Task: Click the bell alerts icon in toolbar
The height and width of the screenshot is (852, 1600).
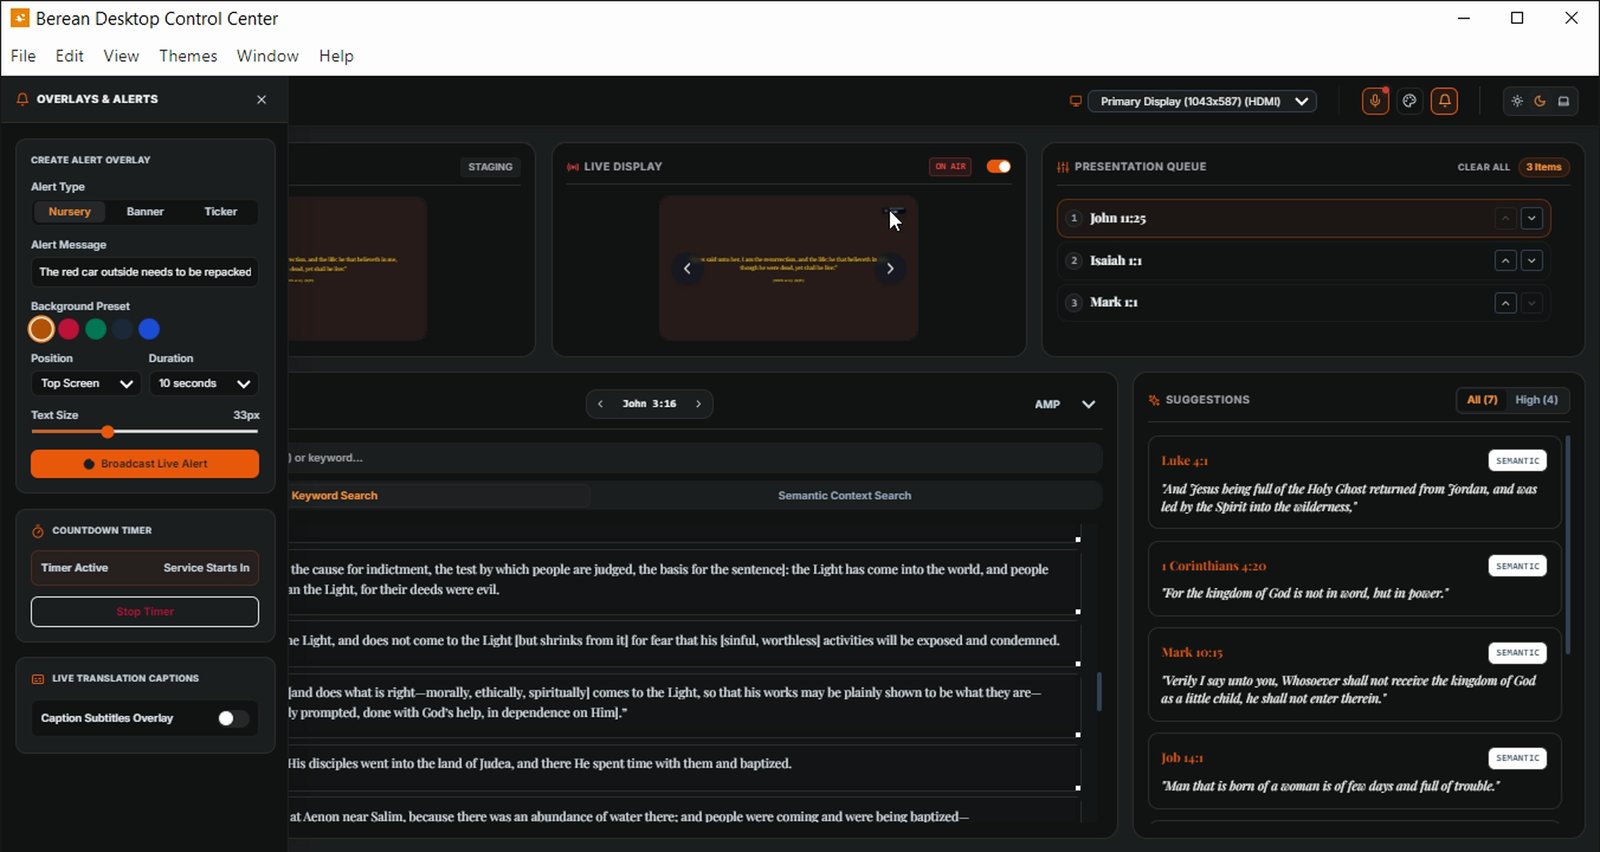Action: click(x=1444, y=101)
